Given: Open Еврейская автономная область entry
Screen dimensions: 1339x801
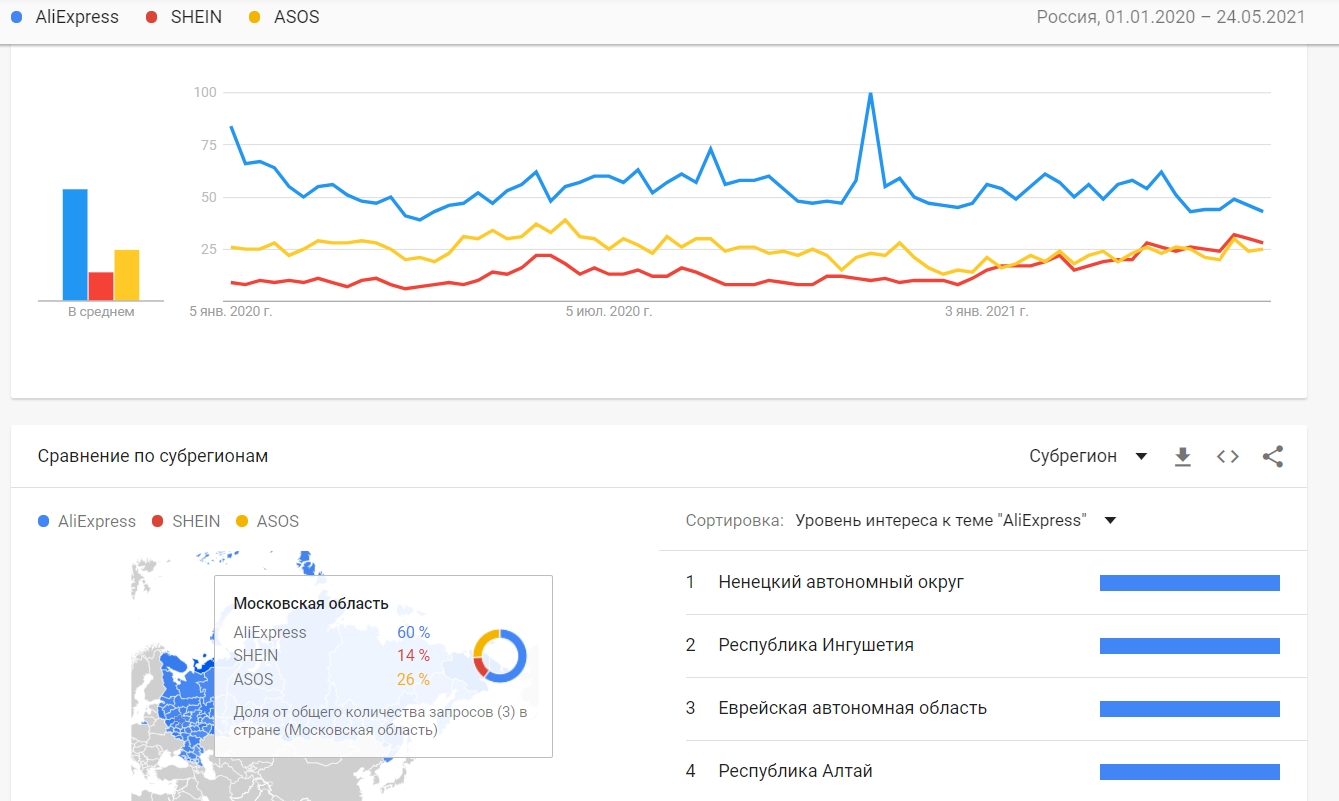Looking at the screenshot, I should click(x=983, y=708).
